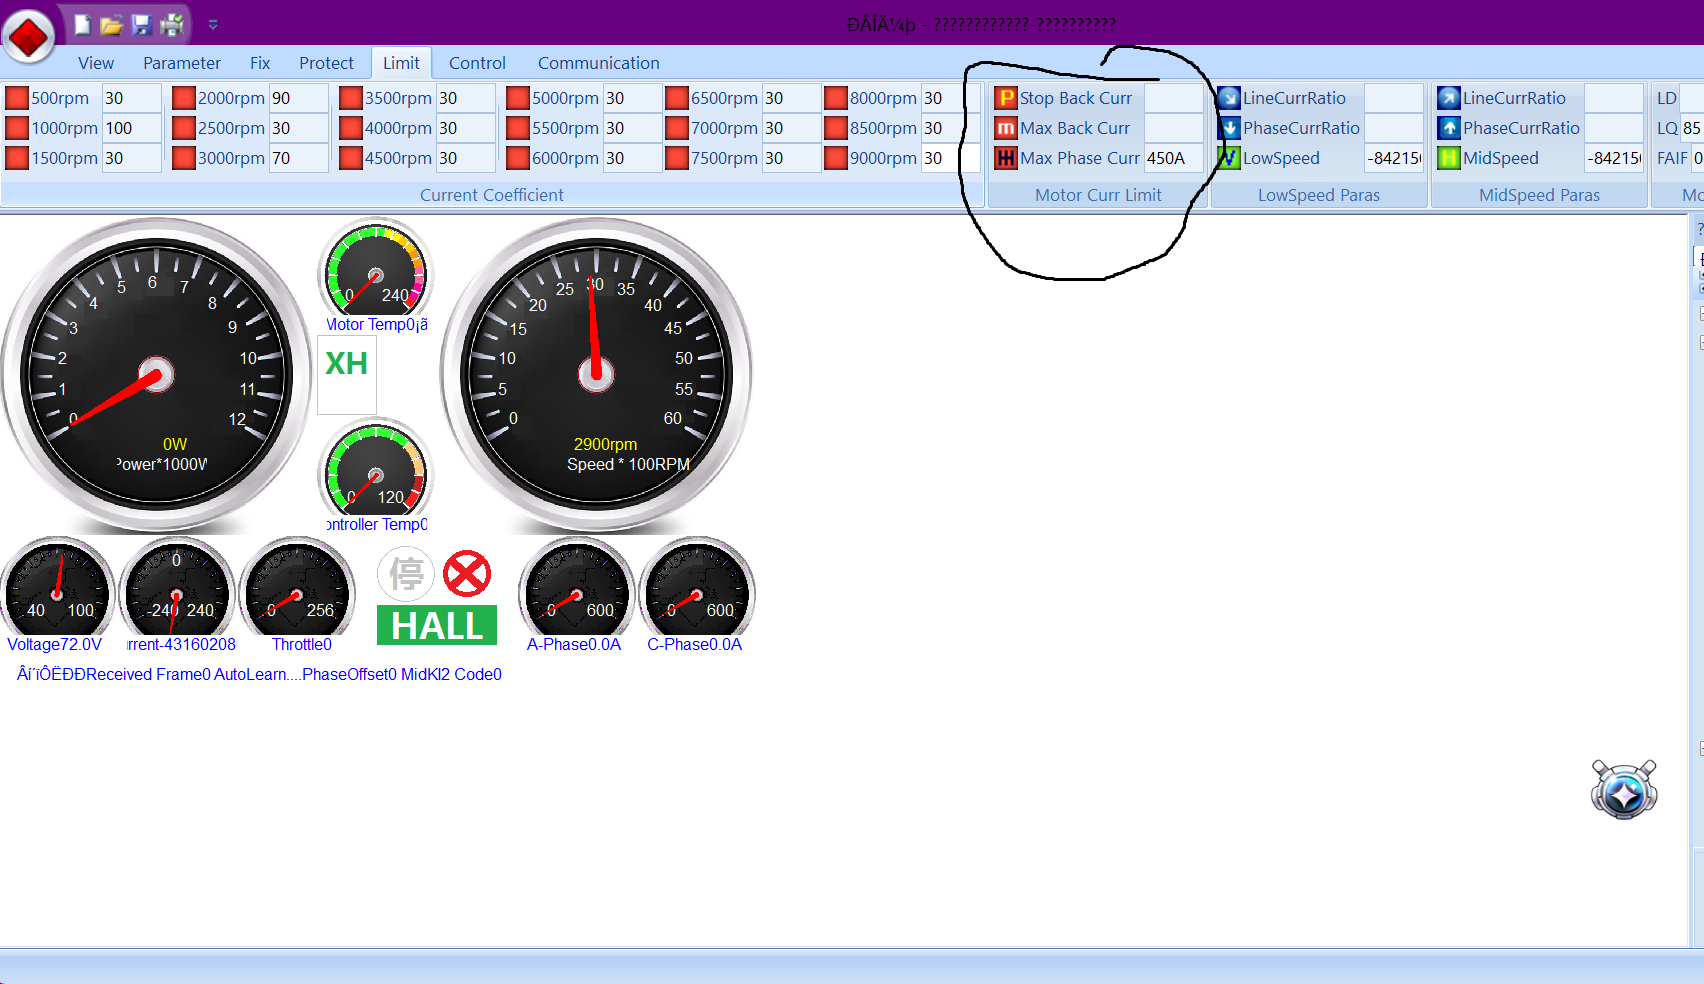Click the Print icon in quick toolbar
Screen dimensions: 1704x984
(x=172, y=25)
